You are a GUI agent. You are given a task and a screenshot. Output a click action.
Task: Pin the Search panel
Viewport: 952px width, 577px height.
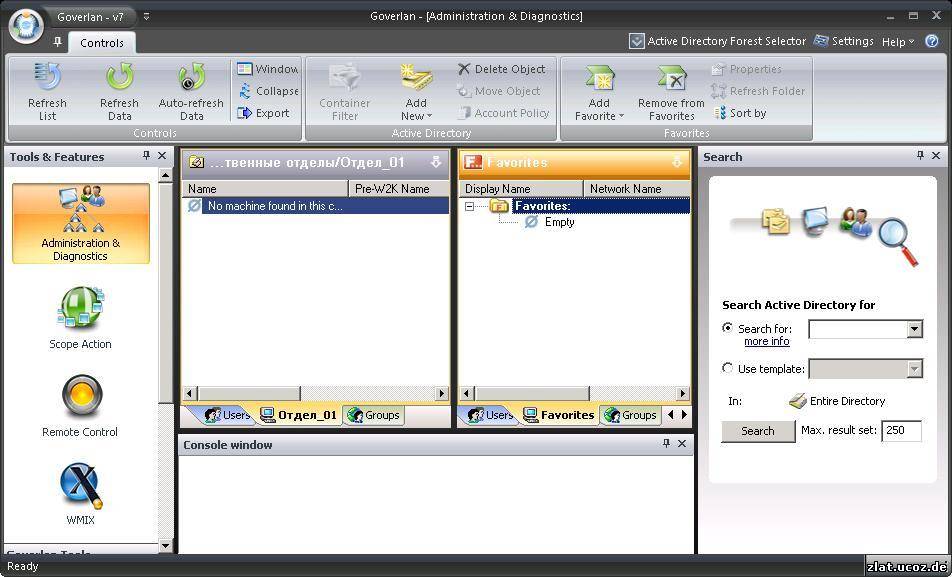(920, 156)
